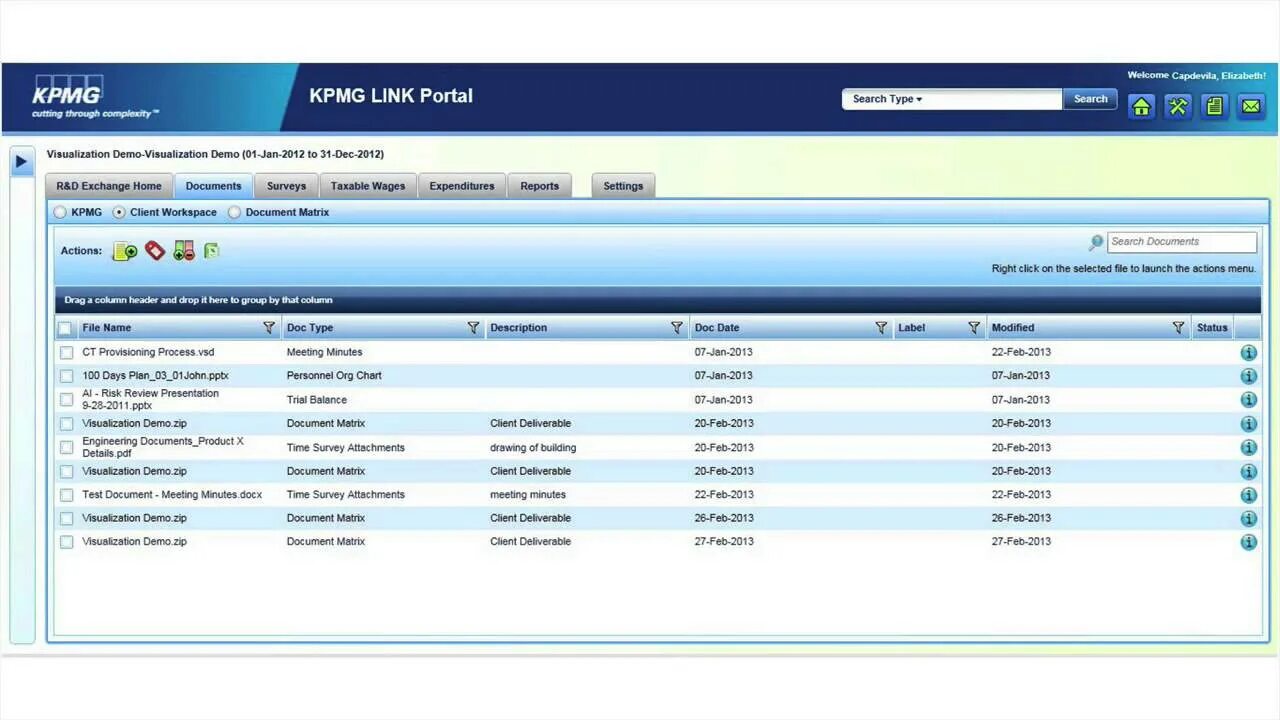Open the Doc Date column filter

tap(881, 328)
